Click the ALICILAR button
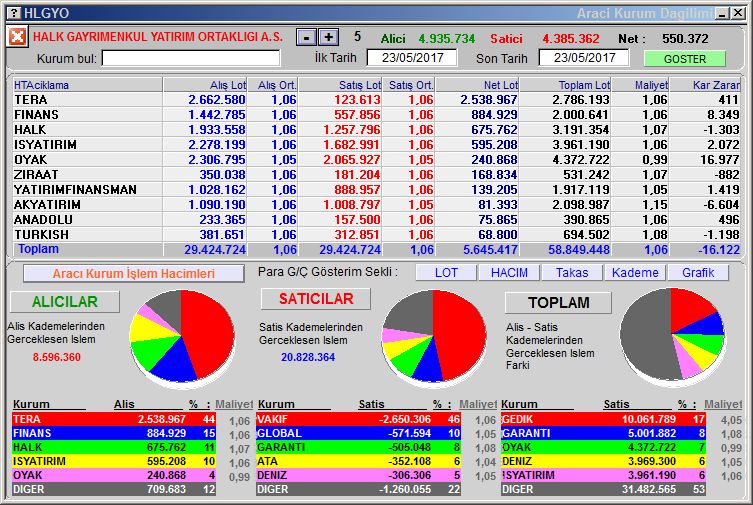 (65, 302)
